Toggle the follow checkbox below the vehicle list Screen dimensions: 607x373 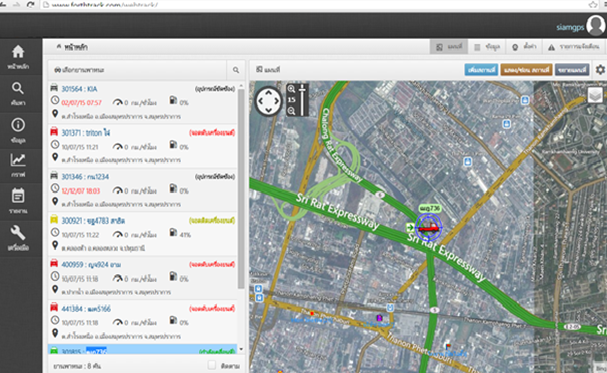(212, 365)
